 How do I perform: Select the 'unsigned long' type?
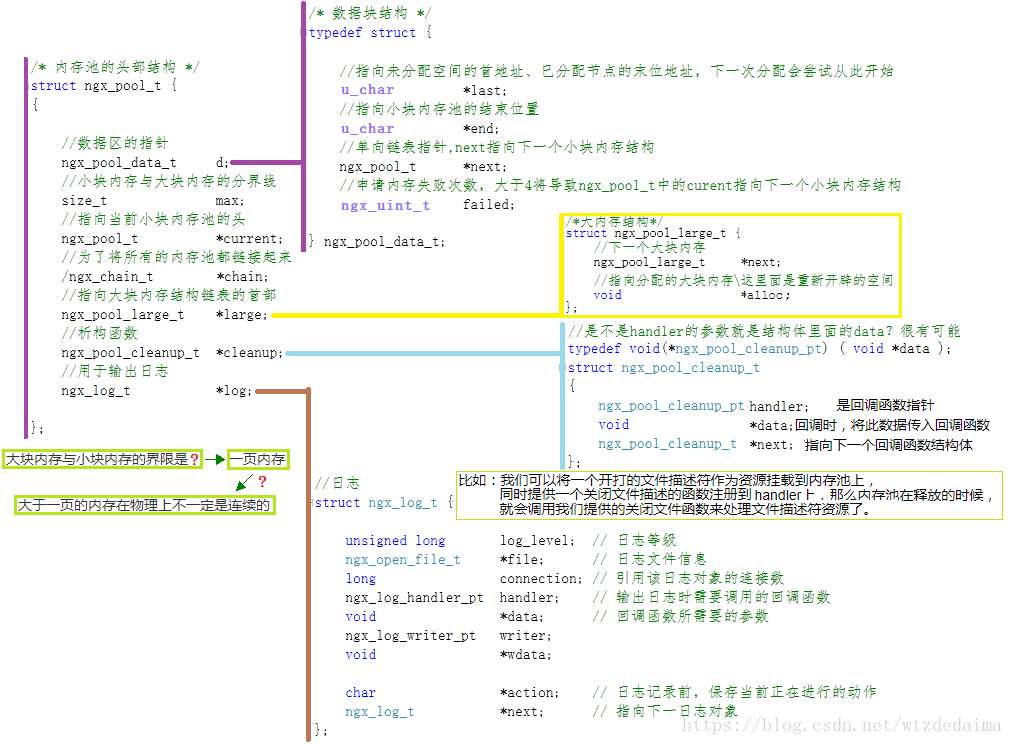pyautogui.click(x=395, y=540)
